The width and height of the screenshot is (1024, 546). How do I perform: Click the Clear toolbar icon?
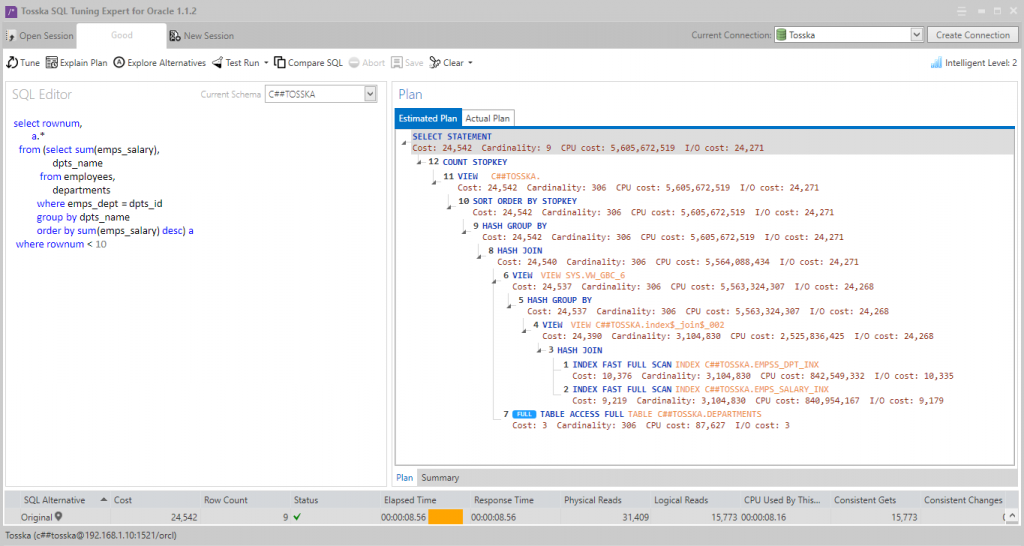(435, 63)
